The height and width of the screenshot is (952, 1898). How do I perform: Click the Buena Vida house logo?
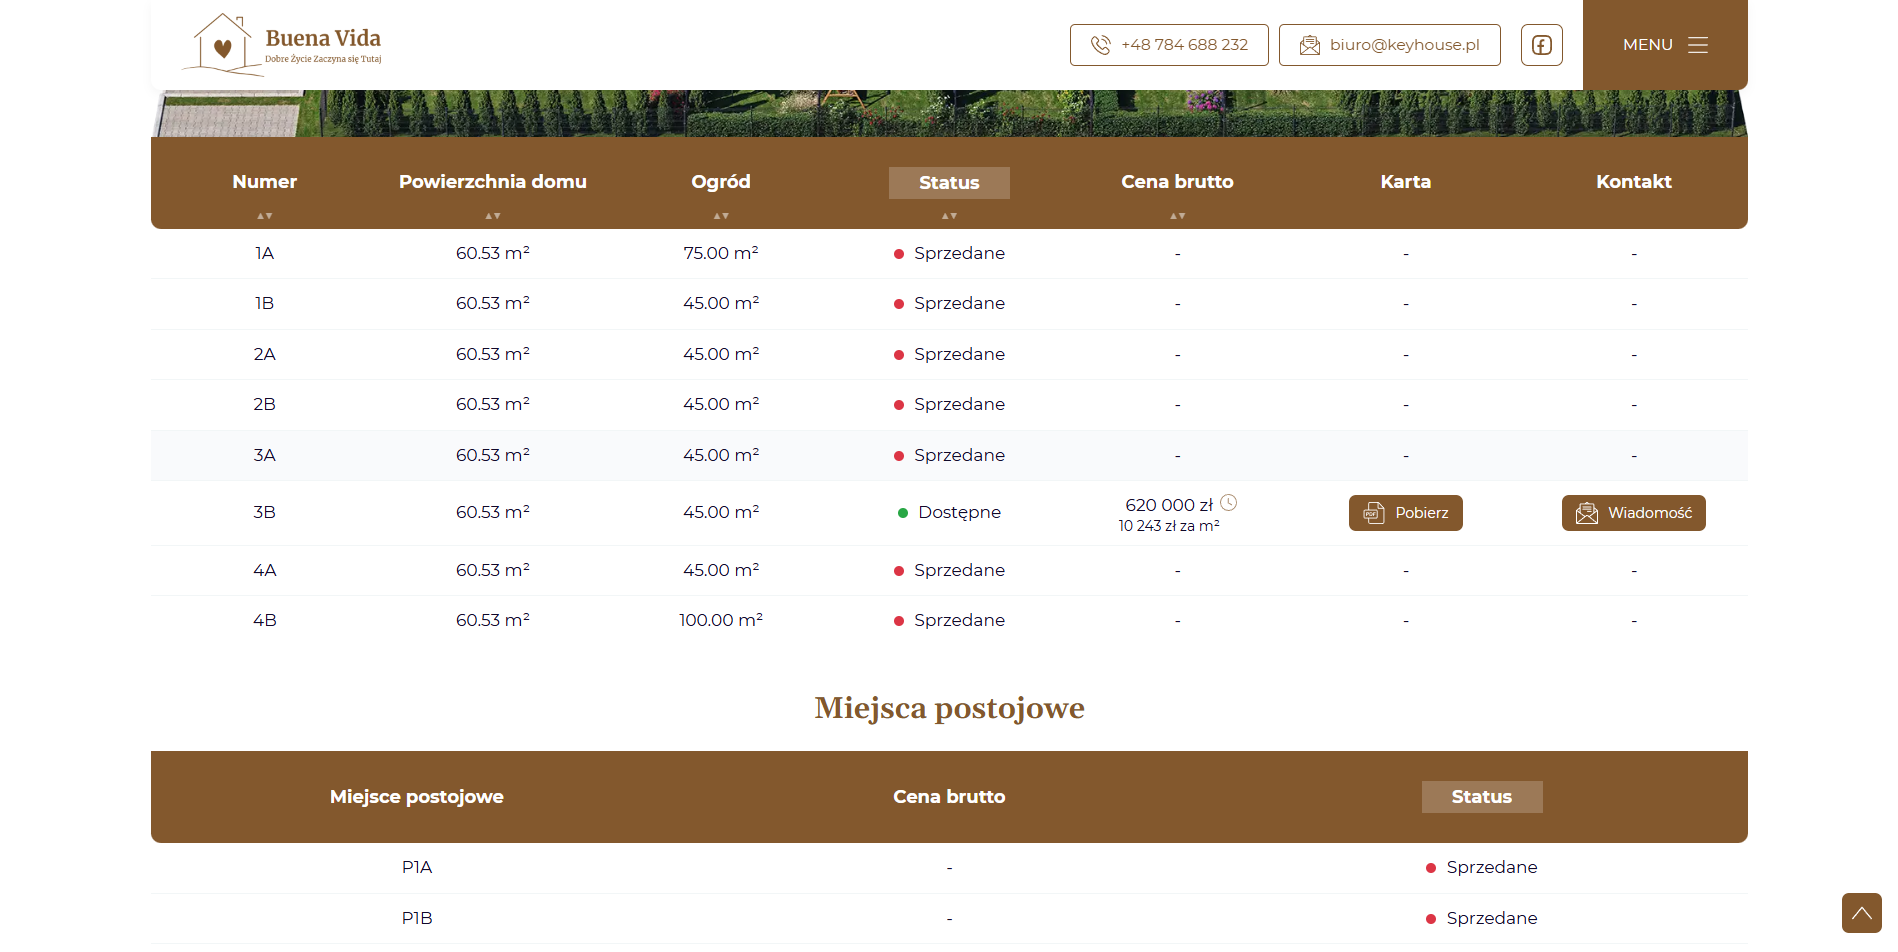281,45
